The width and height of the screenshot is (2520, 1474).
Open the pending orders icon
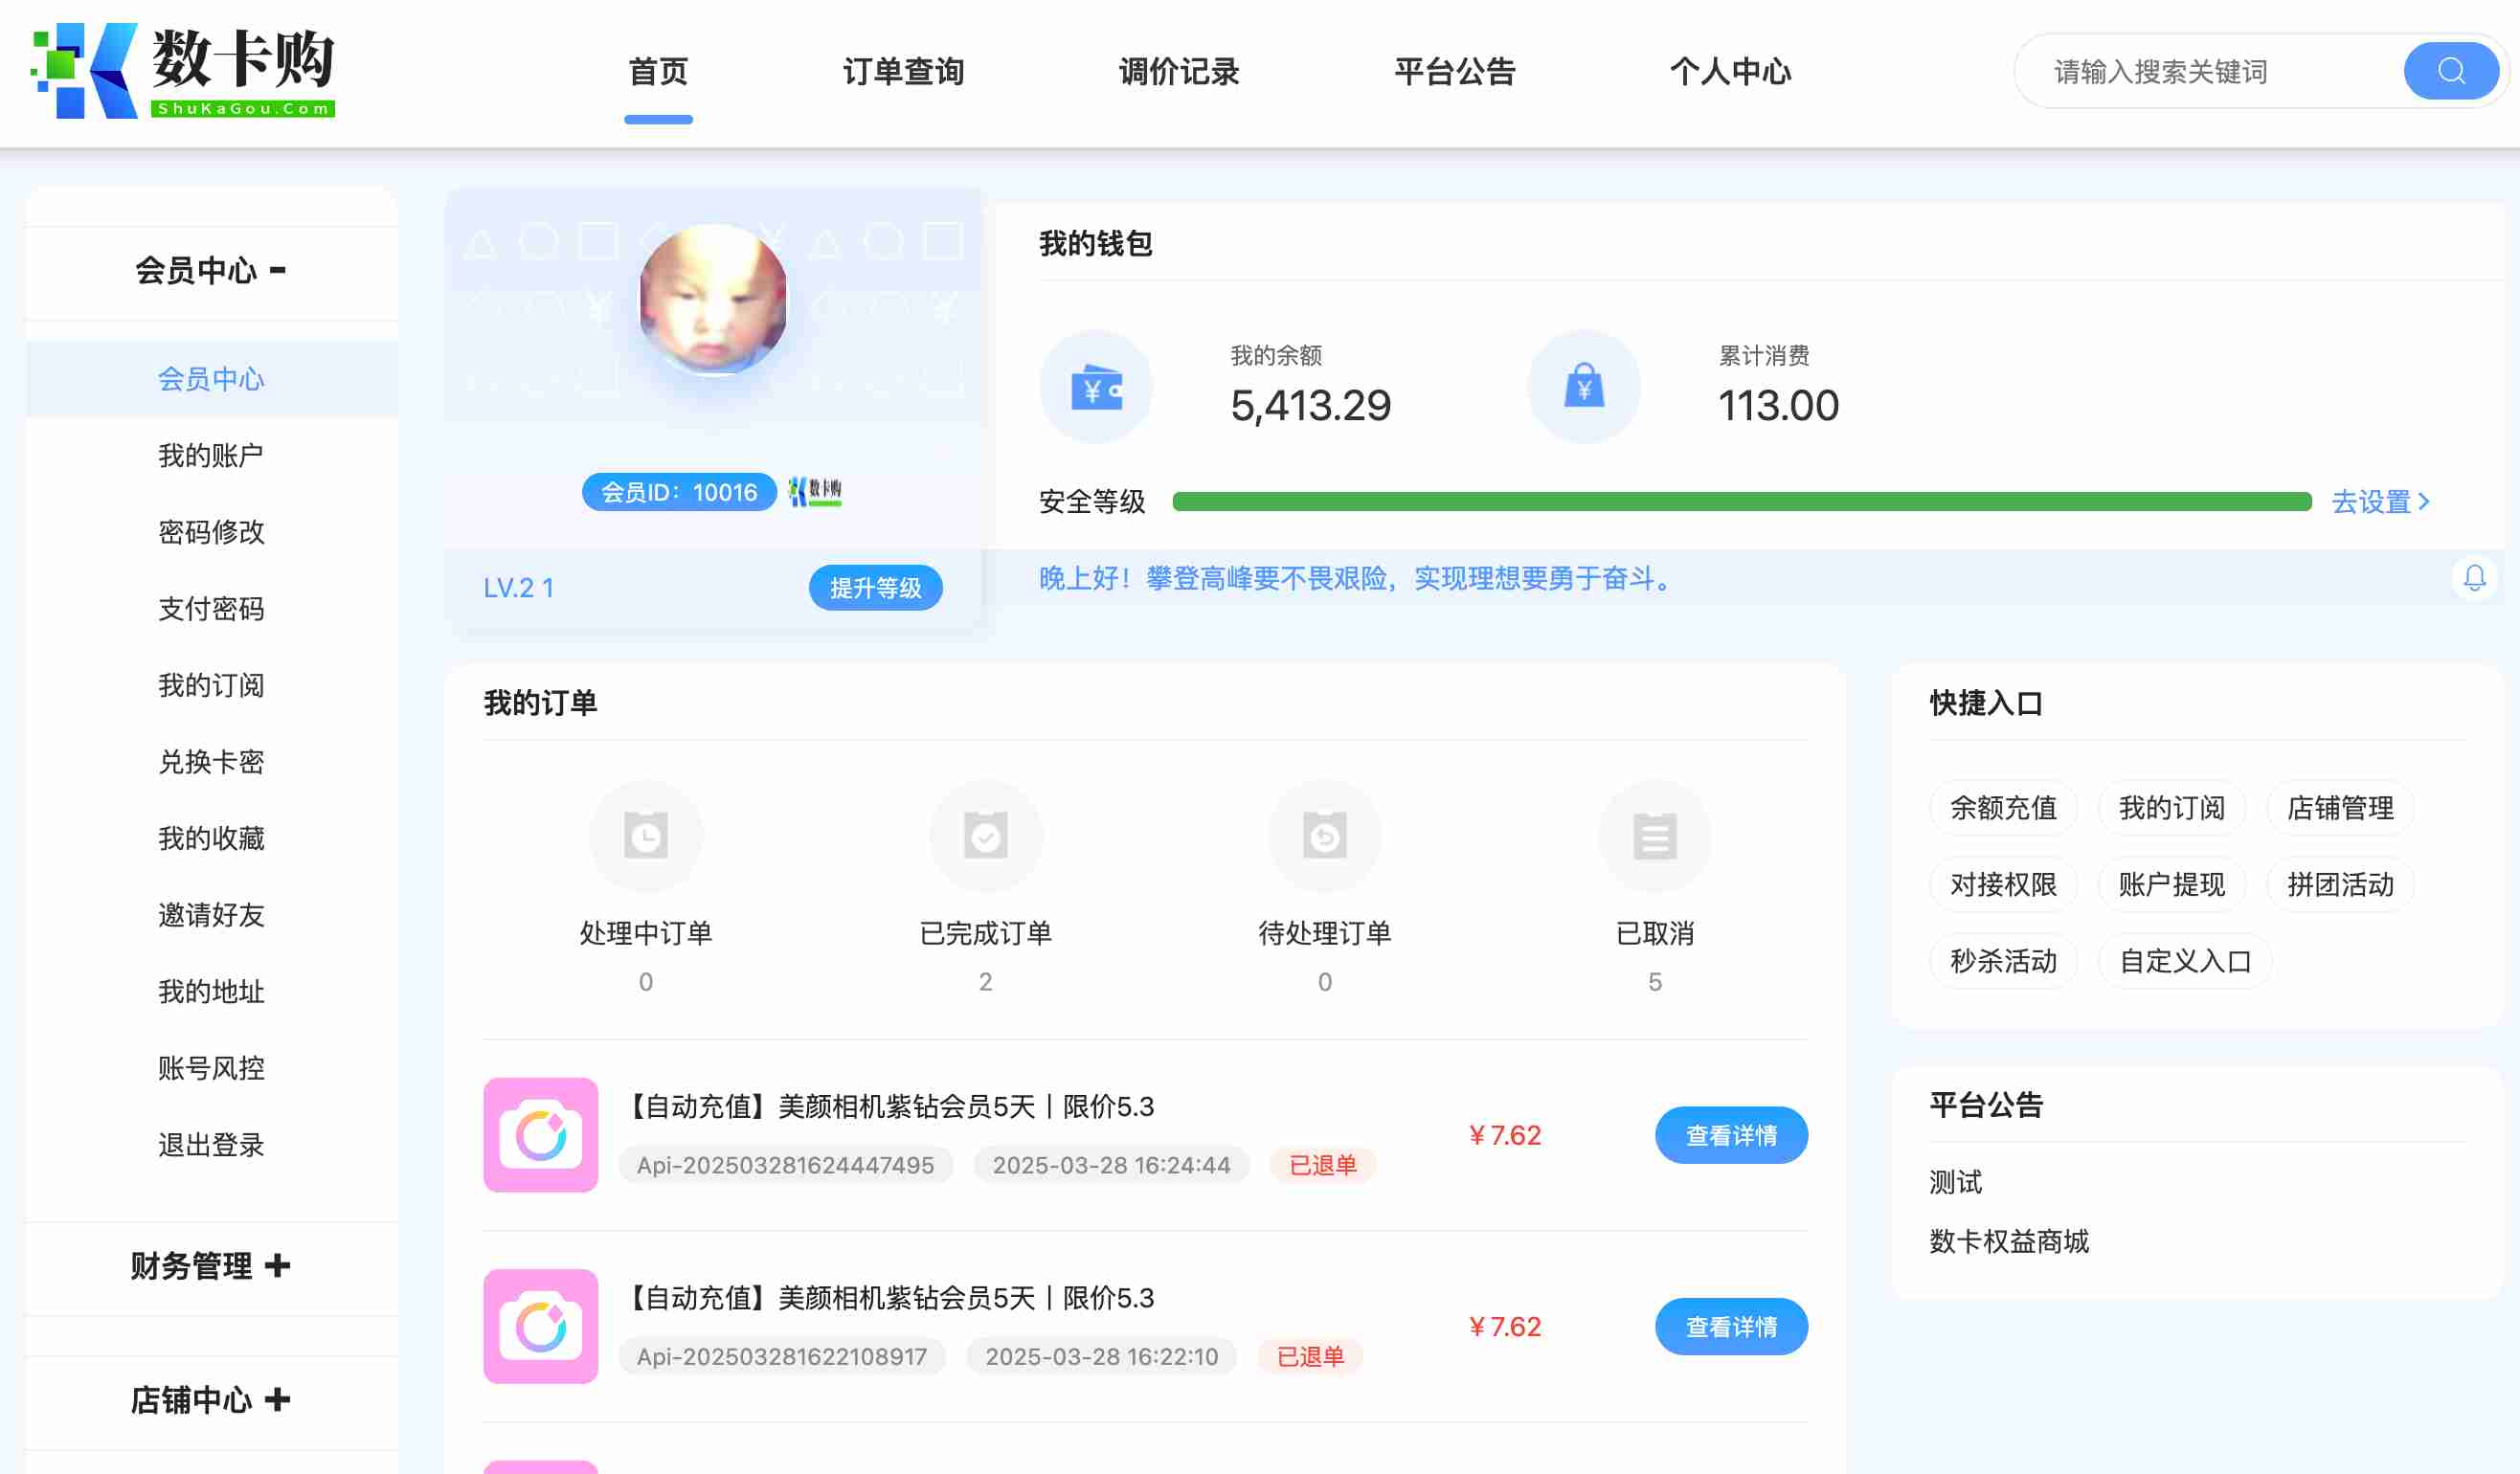pos(1324,836)
